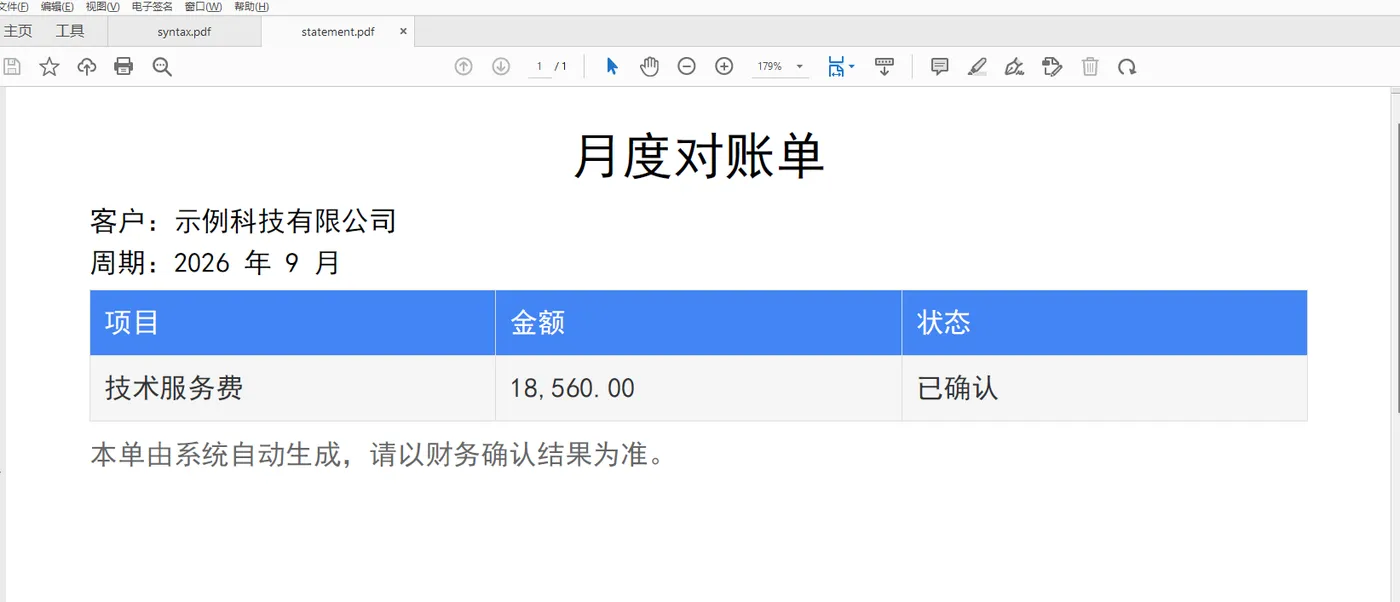
Task: Activate the hand pan tool
Action: pyautogui.click(x=650, y=67)
